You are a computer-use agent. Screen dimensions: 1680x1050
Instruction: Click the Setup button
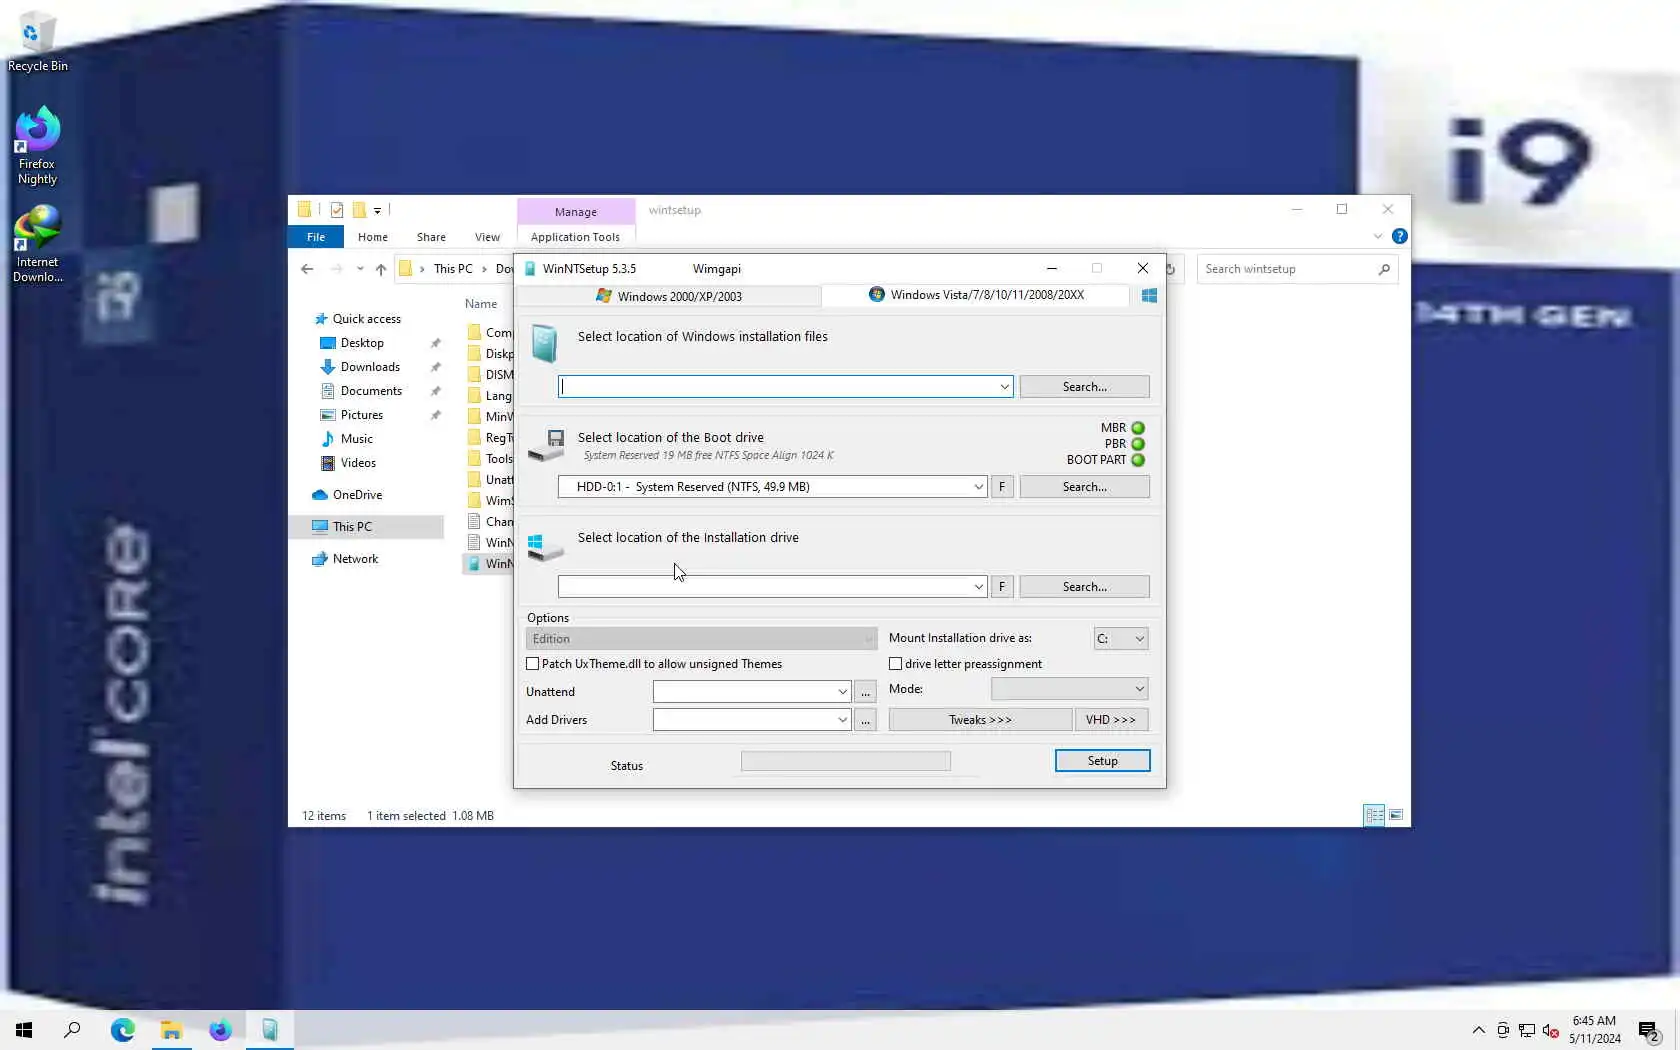coord(1103,761)
